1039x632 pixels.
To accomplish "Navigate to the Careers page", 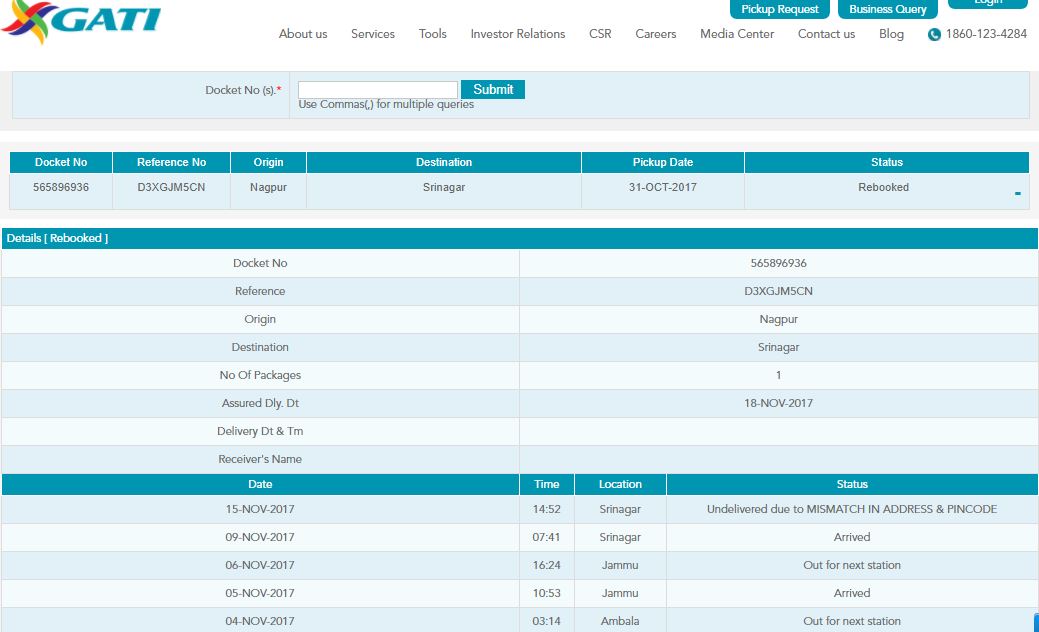I will click(656, 34).
